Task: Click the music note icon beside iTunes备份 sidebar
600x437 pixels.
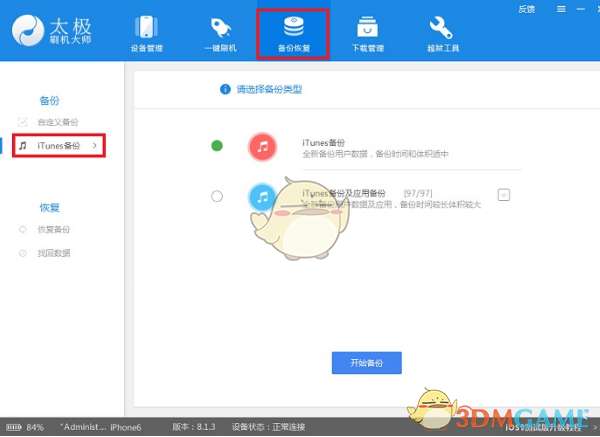Action: [23, 145]
